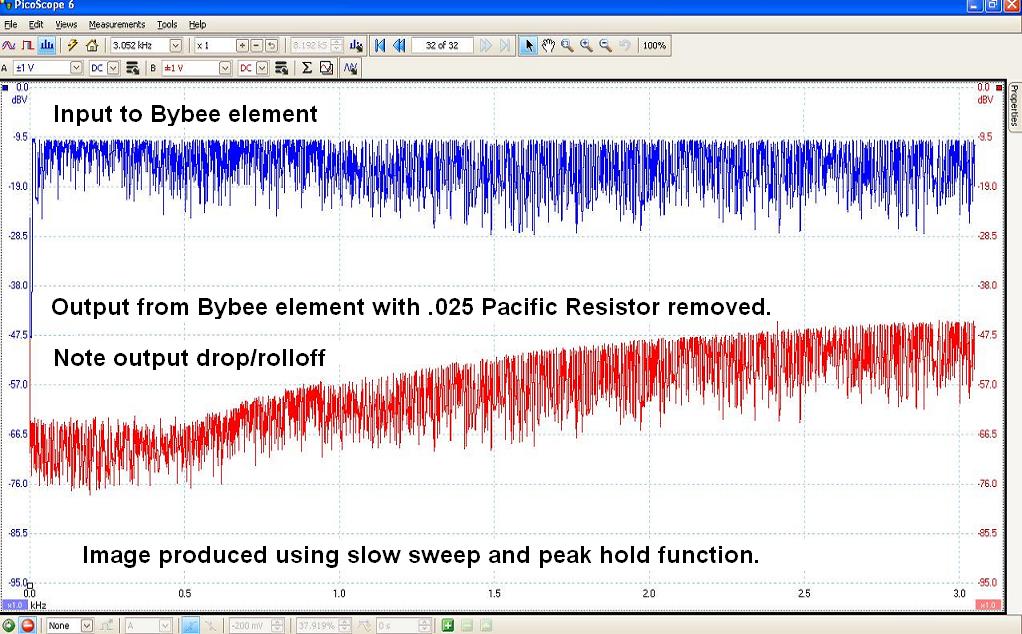Open Channel B options icon
This screenshot has height=634, width=1022.
(x=281, y=68)
